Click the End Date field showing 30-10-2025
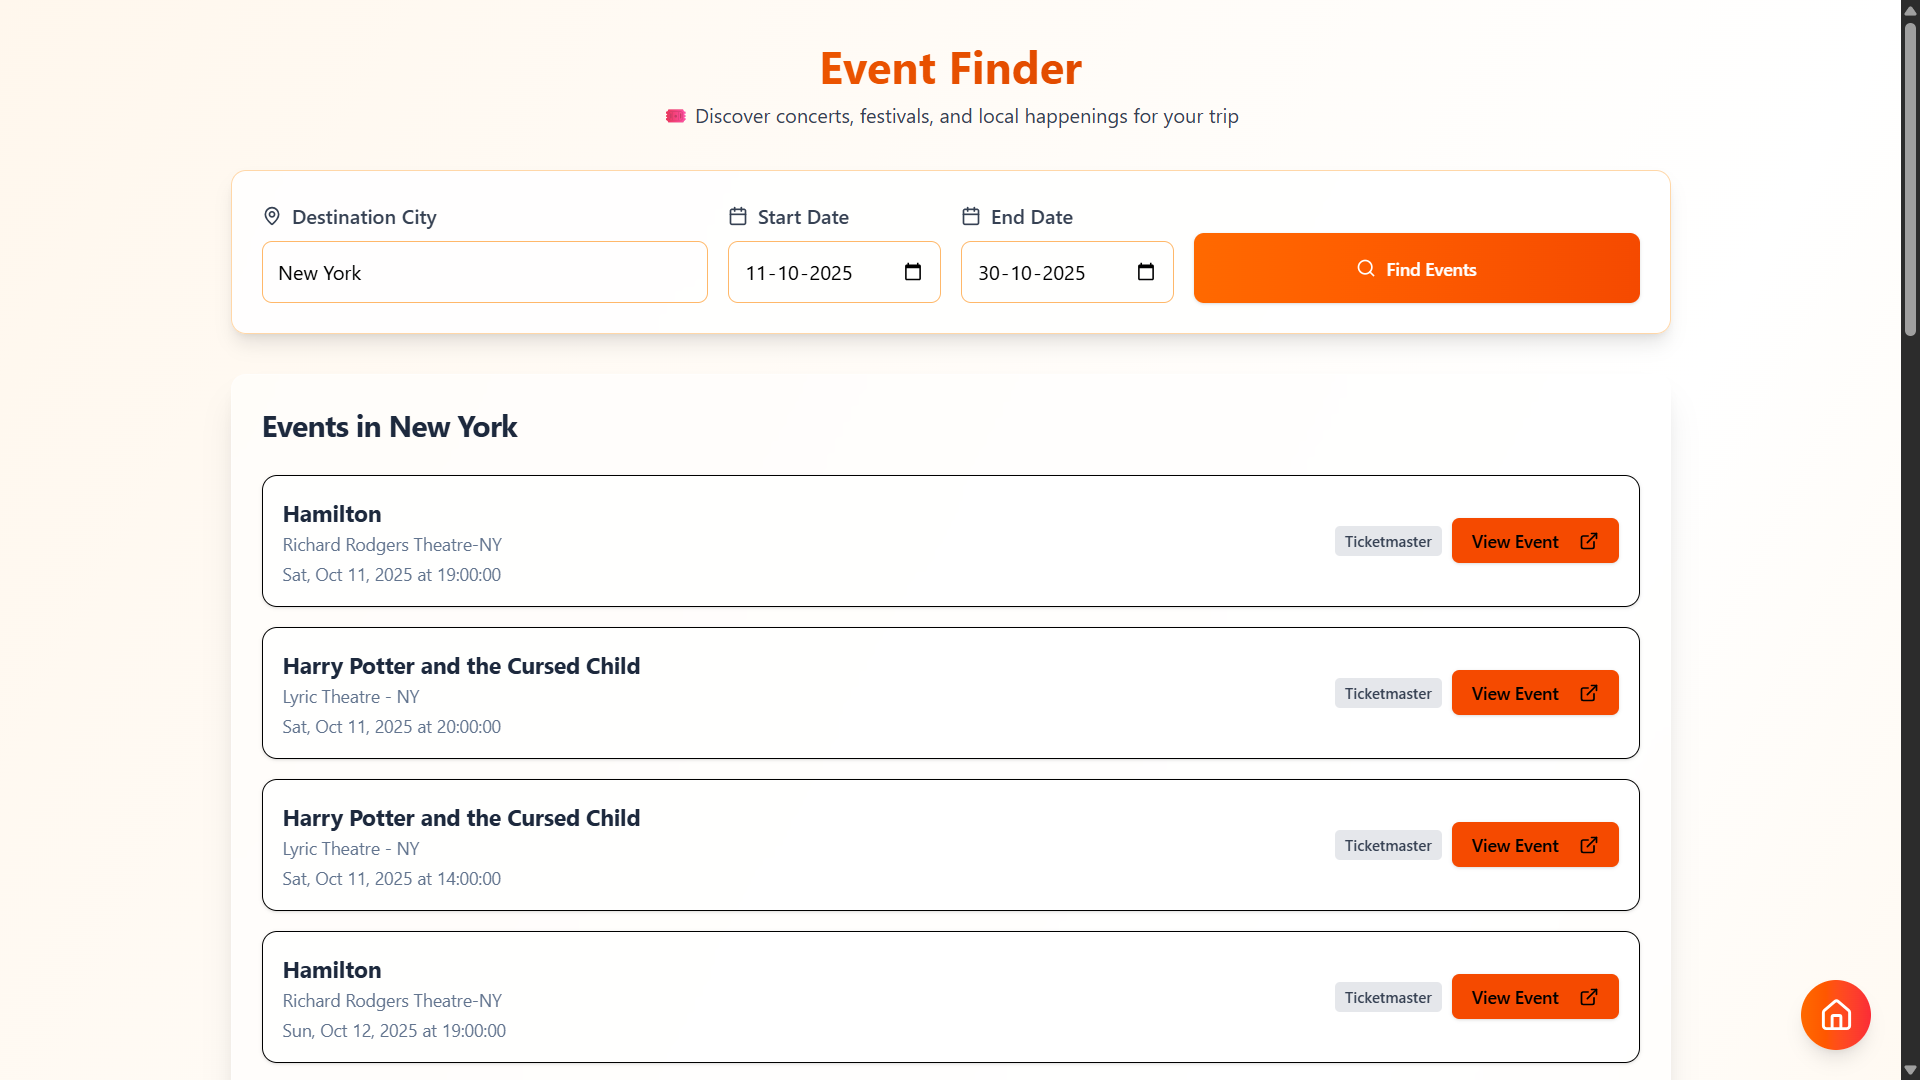Screen dimensions: 1920x1080 1045,272
